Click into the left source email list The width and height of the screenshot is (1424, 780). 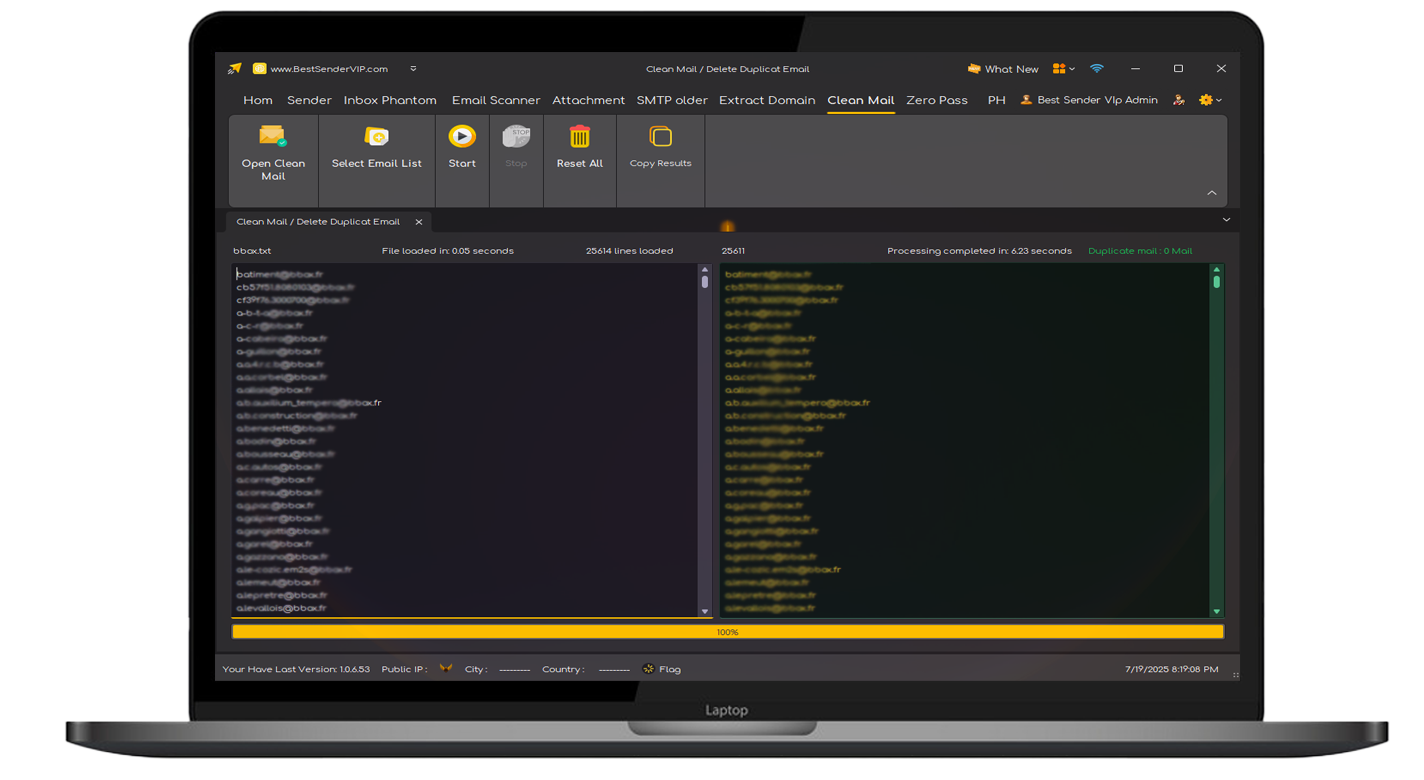[x=465, y=440]
